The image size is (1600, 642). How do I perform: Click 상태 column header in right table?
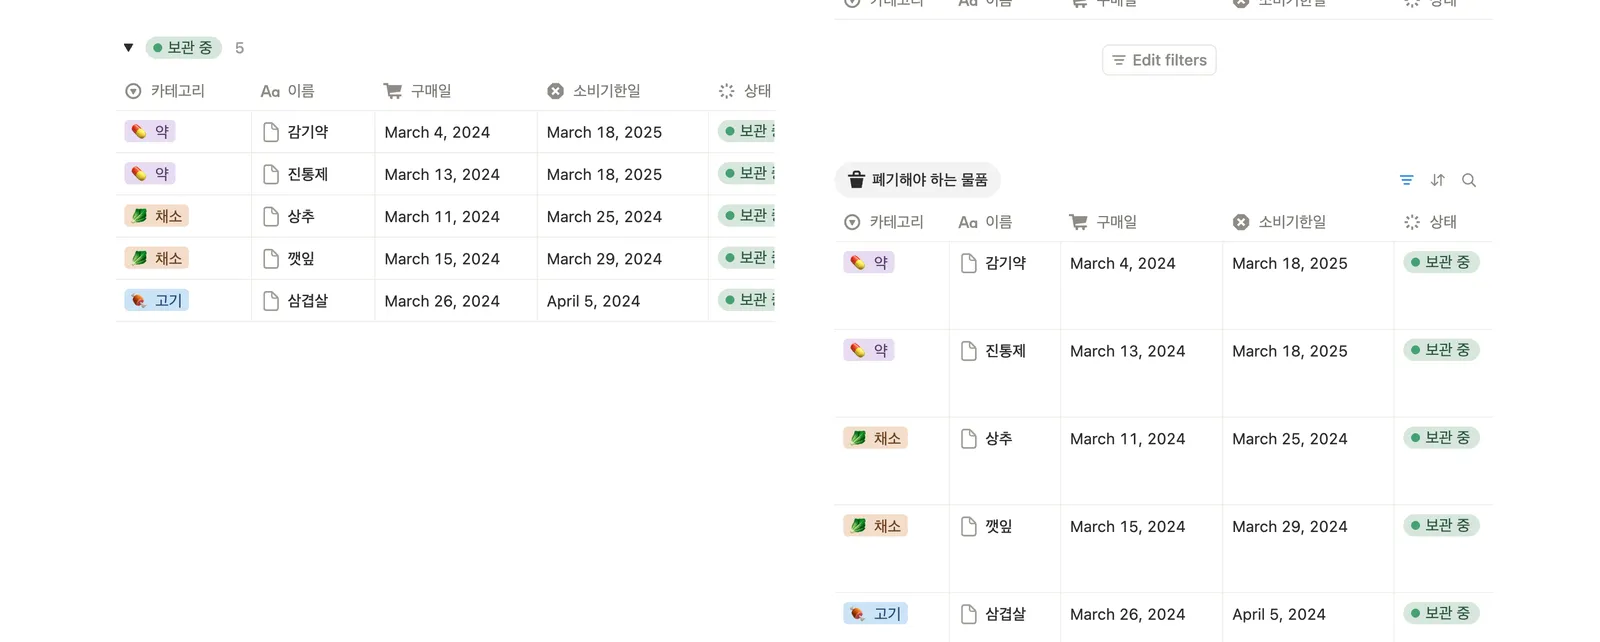coord(1430,222)
